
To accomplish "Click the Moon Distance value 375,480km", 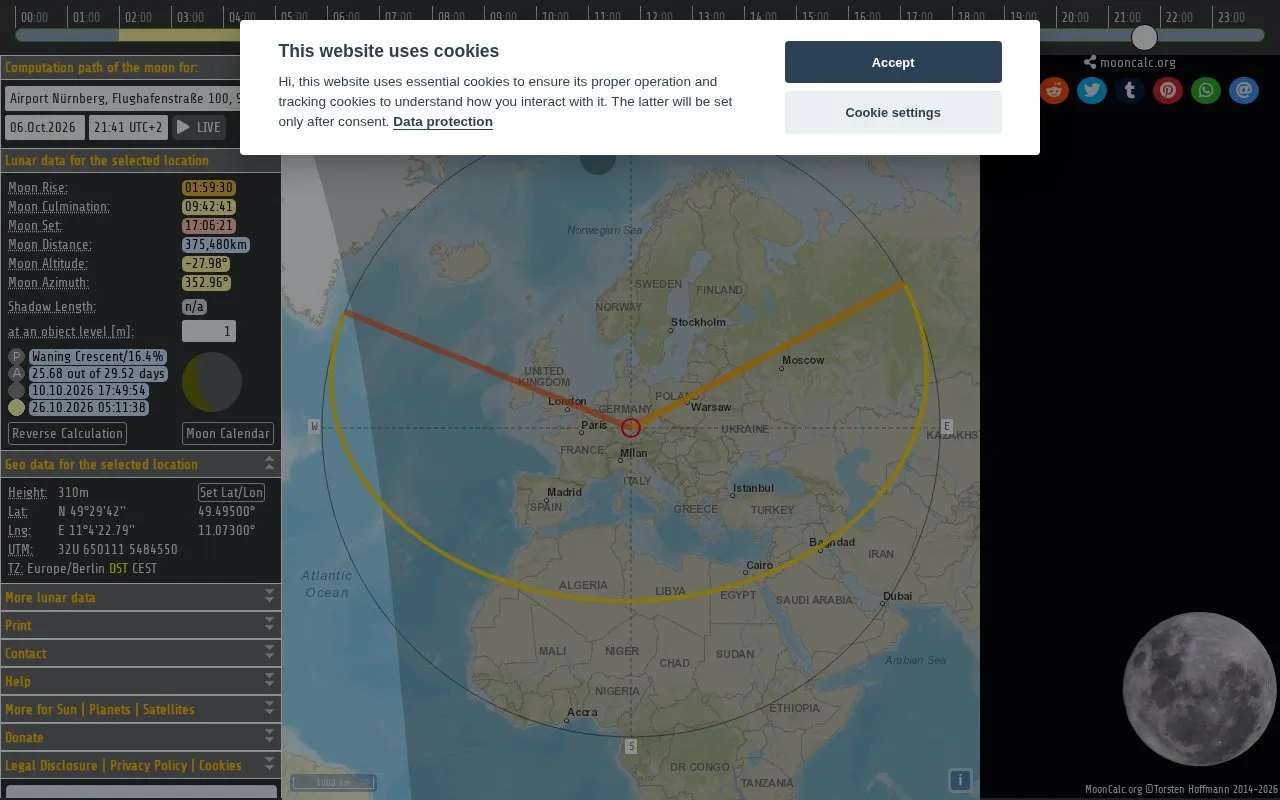I will click(216, 245).
